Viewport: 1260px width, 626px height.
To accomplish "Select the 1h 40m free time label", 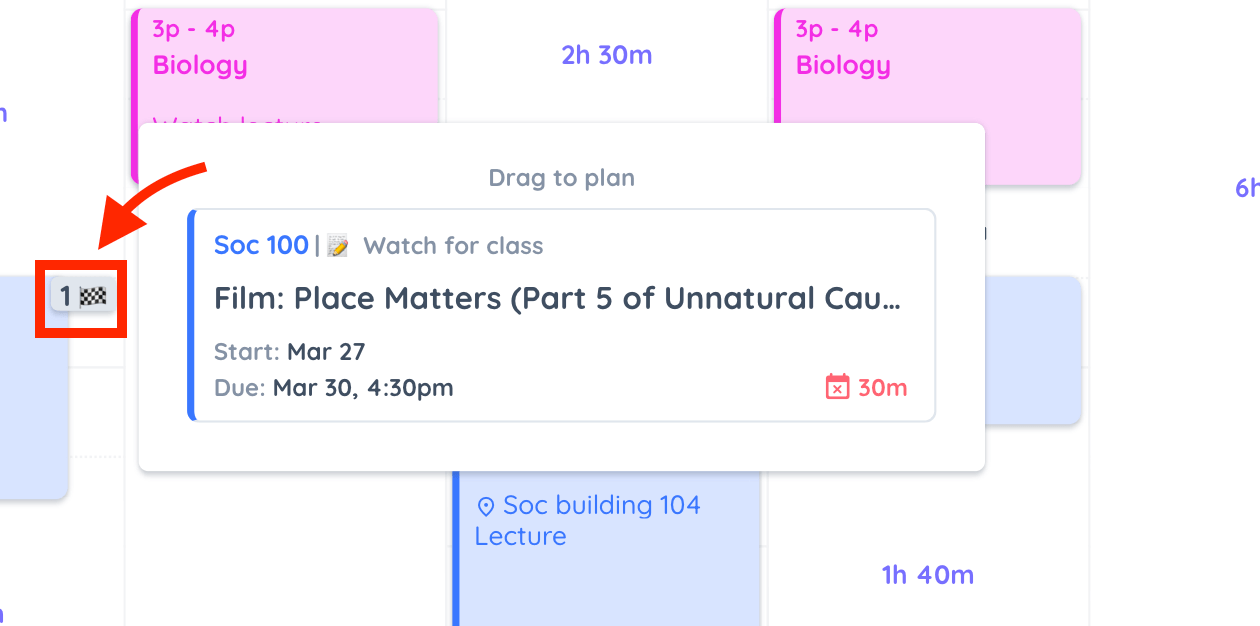I will point(928,575).
